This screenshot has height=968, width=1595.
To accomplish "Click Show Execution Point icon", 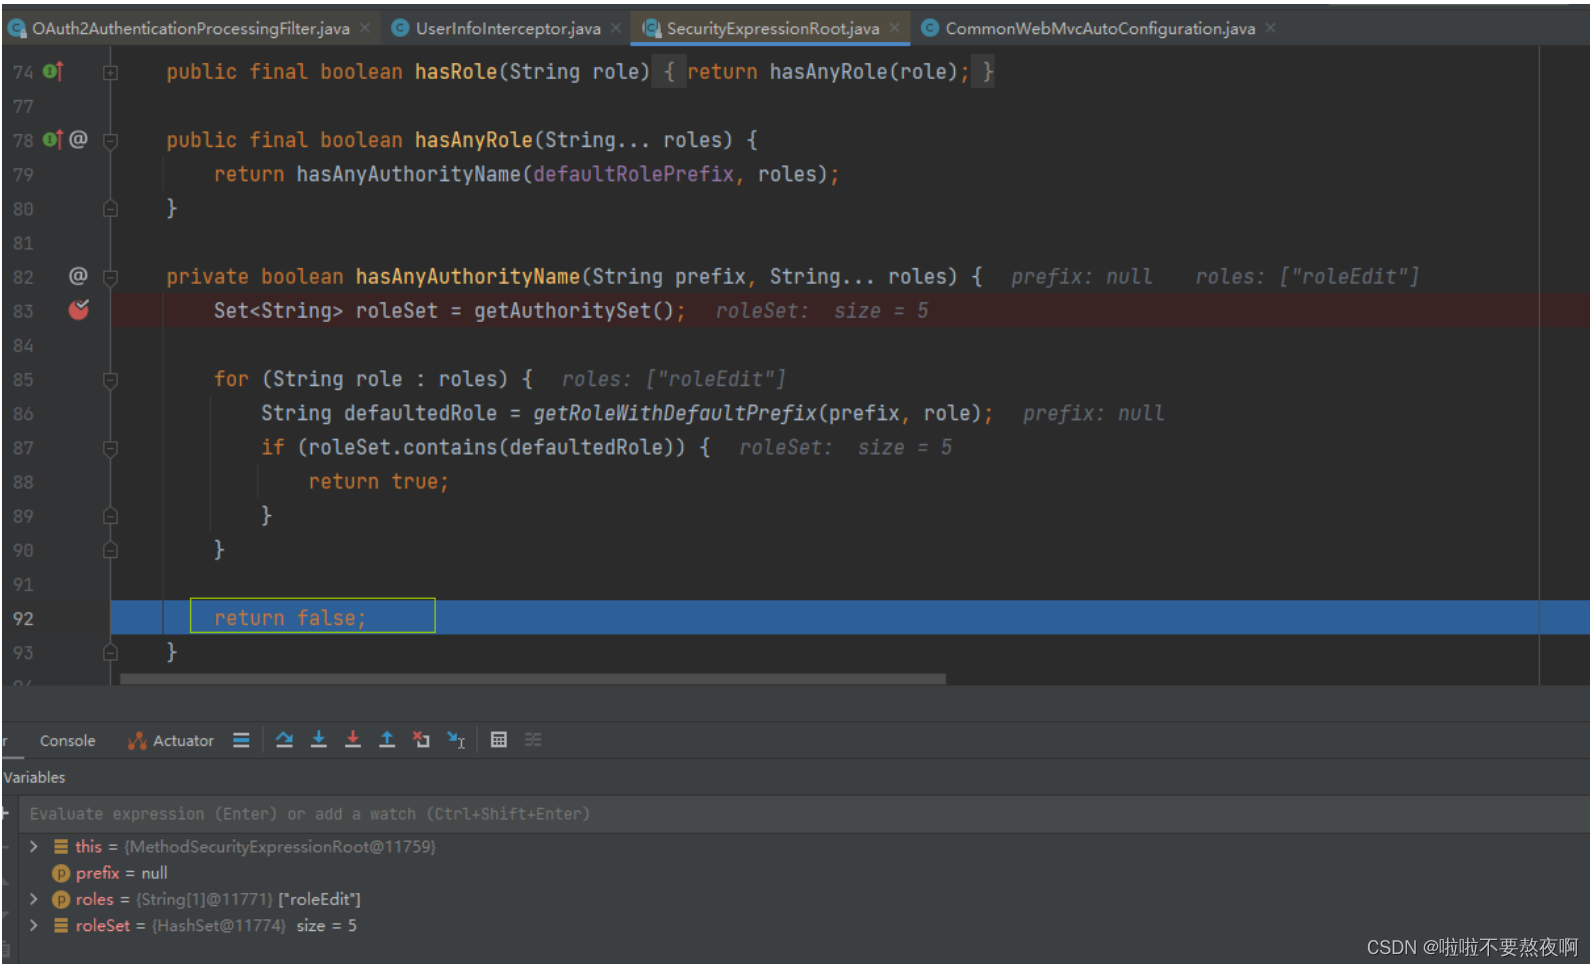I will pos(241,740).
